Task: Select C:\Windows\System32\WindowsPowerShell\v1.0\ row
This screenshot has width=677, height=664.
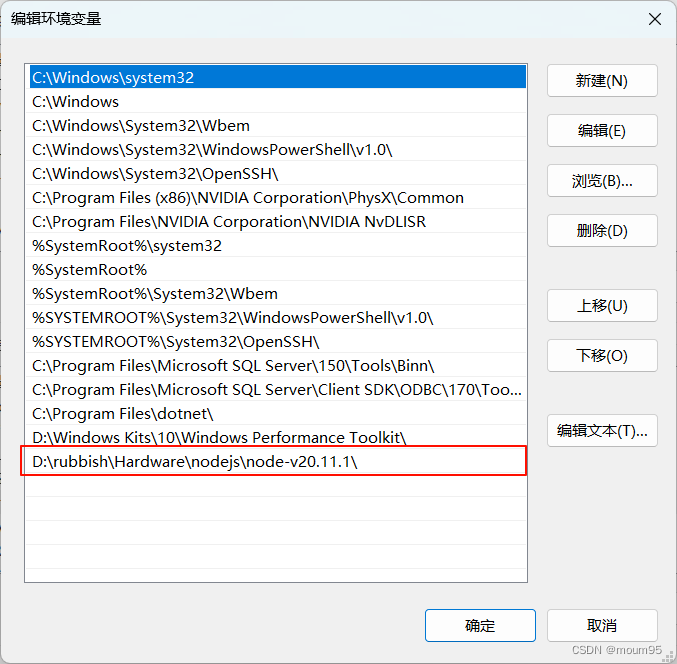Action: [x=278, y=149]
